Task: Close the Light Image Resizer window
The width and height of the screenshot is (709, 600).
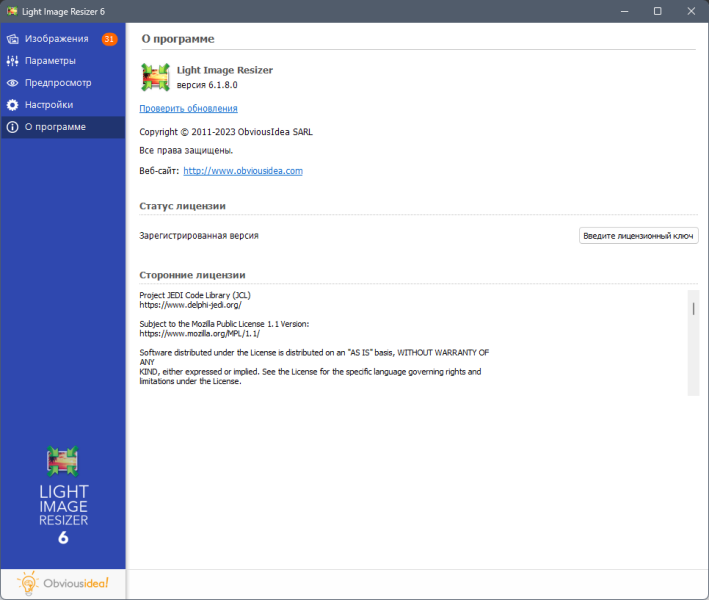Action: (691, 11)
